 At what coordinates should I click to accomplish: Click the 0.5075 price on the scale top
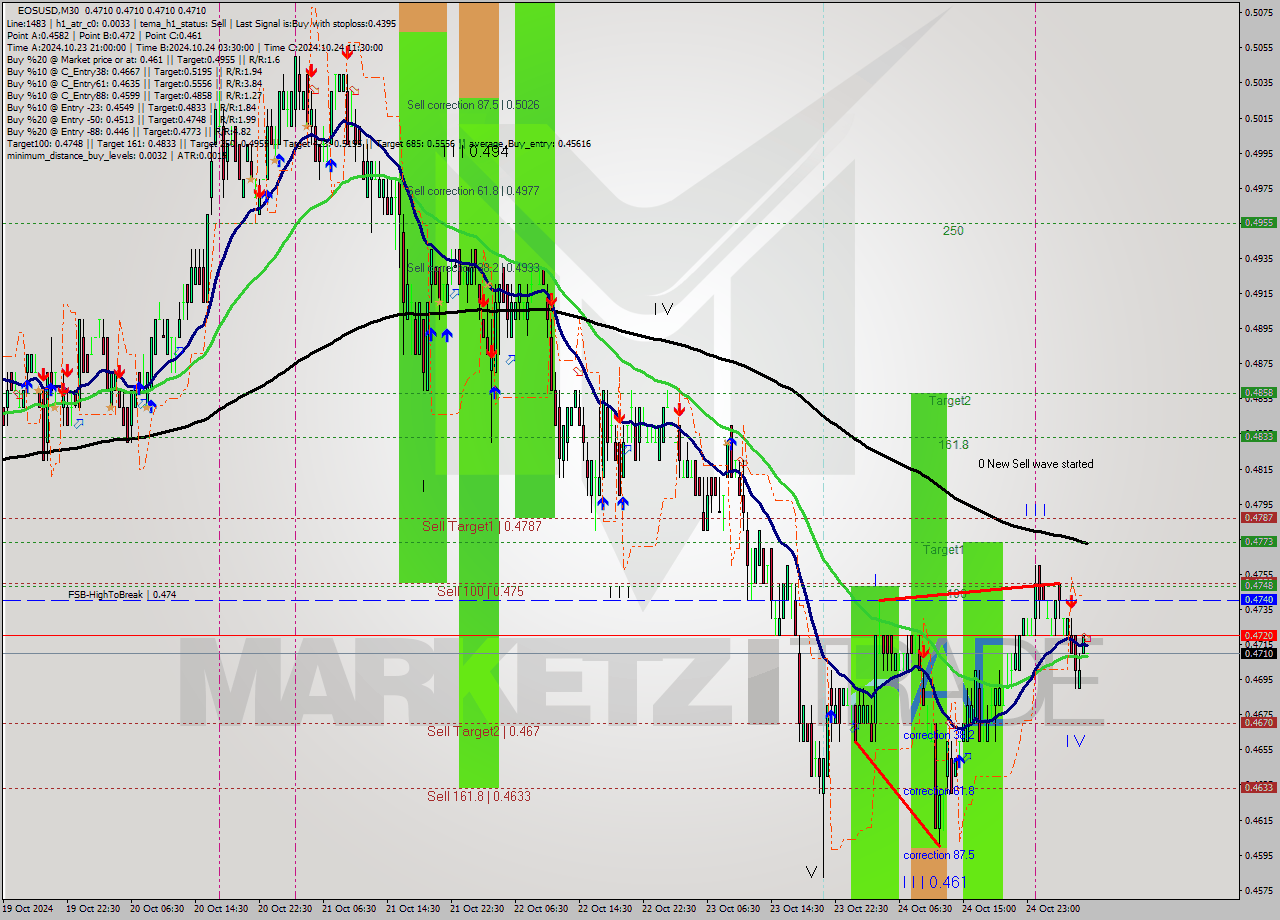(x=1259, y=12)
